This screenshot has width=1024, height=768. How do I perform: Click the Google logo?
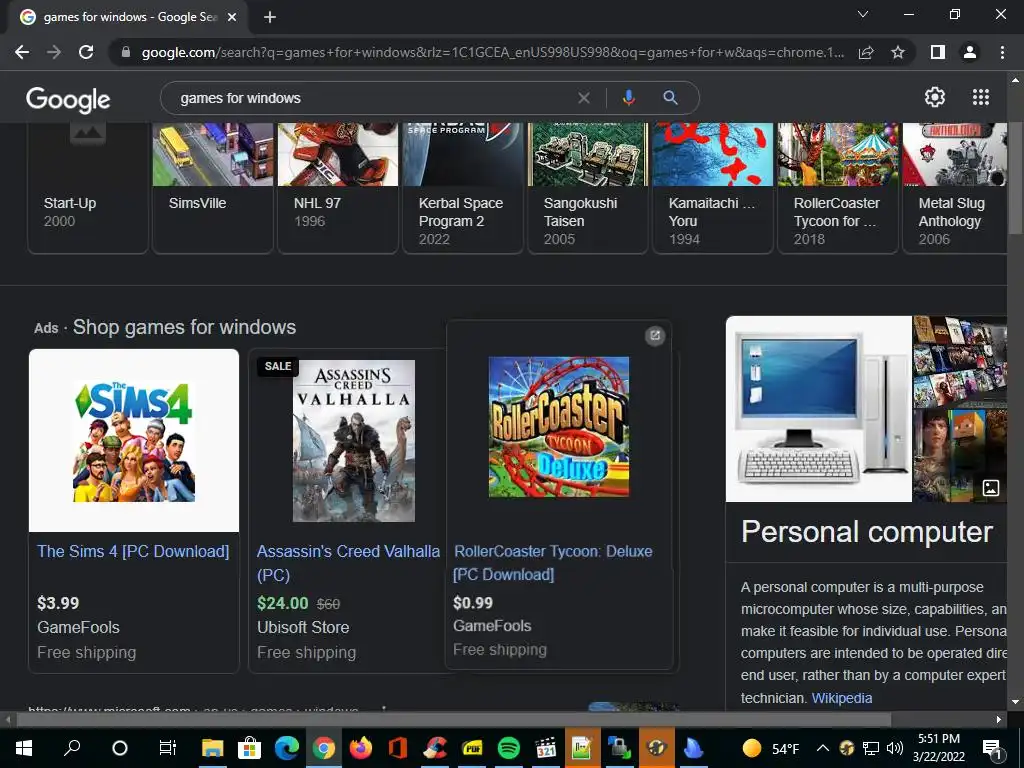[x=68, y=99]
